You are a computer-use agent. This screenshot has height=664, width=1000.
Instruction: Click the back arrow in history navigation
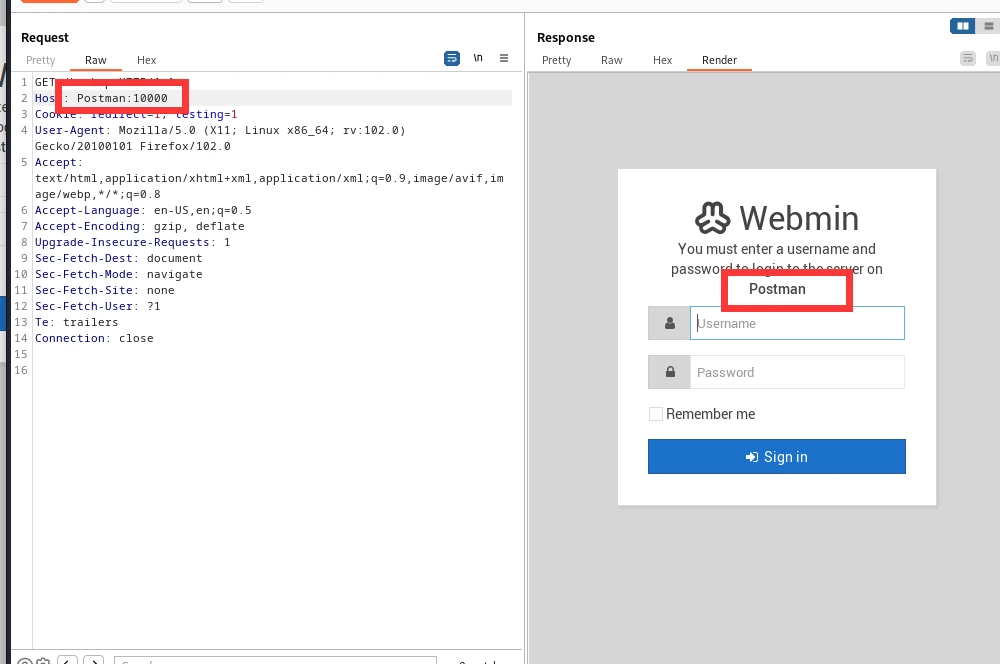coord(67,660)
